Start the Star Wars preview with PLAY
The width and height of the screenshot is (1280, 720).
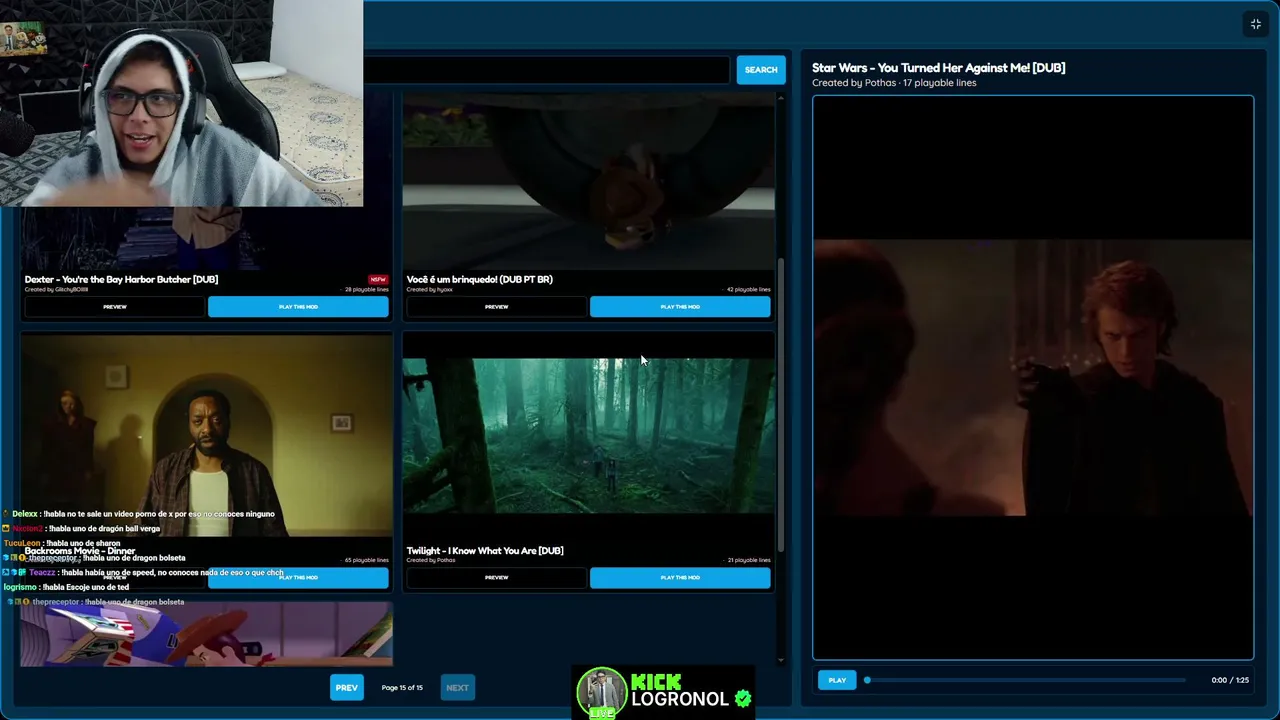click(x=837, y=680)
